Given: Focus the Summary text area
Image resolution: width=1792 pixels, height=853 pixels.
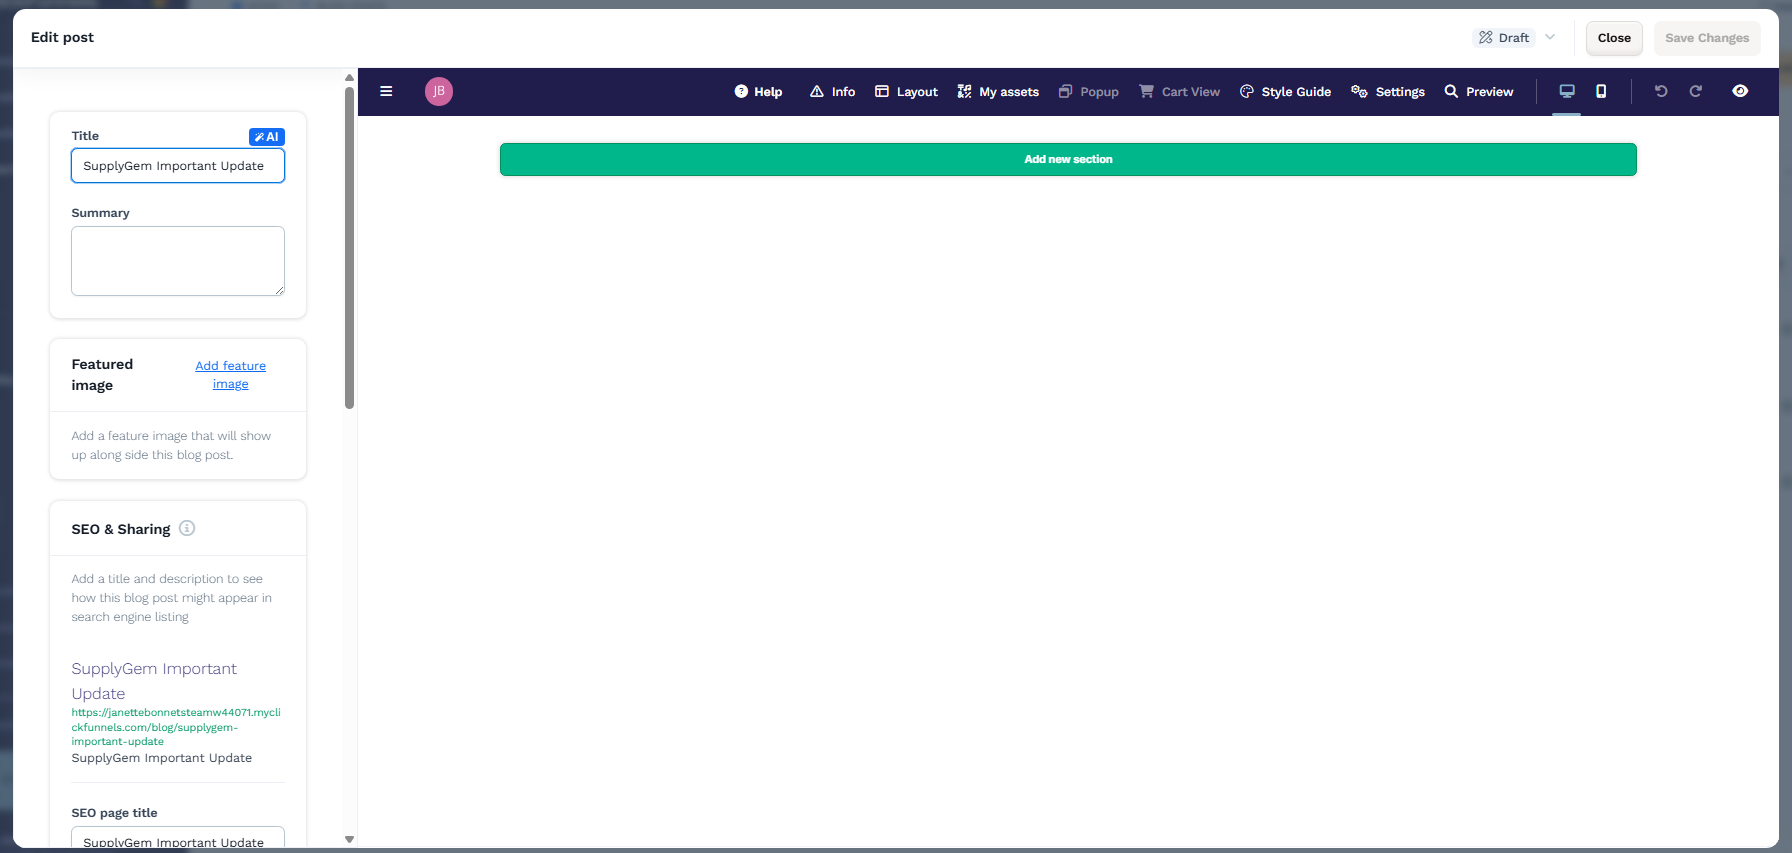Looking at the screenshot, I should [x=178, y=261].
